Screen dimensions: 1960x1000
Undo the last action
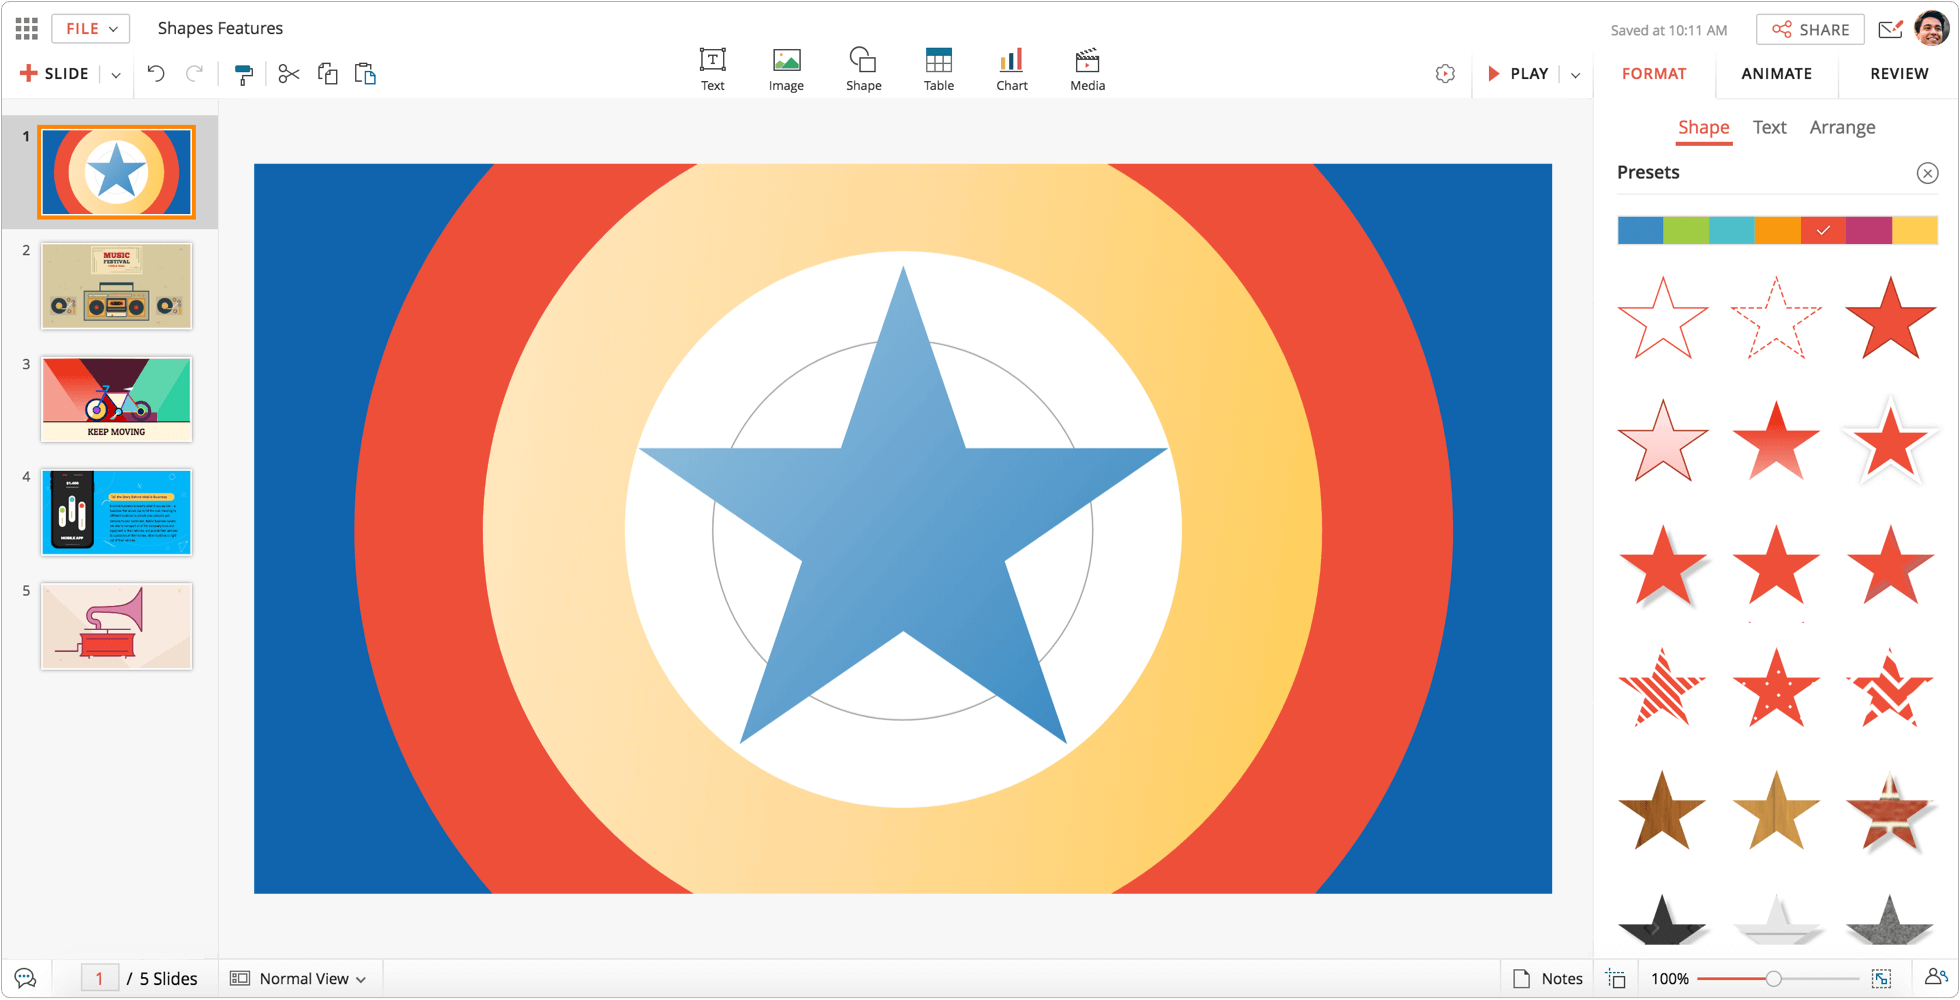[156, 73]
